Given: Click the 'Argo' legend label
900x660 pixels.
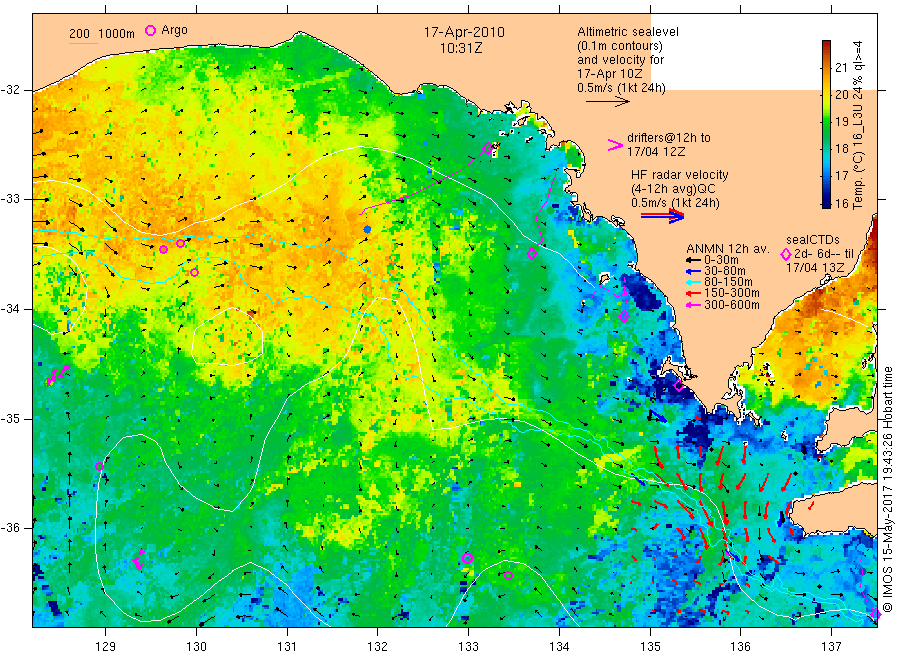Looking at the screenshot, I should tap(174, 30).
